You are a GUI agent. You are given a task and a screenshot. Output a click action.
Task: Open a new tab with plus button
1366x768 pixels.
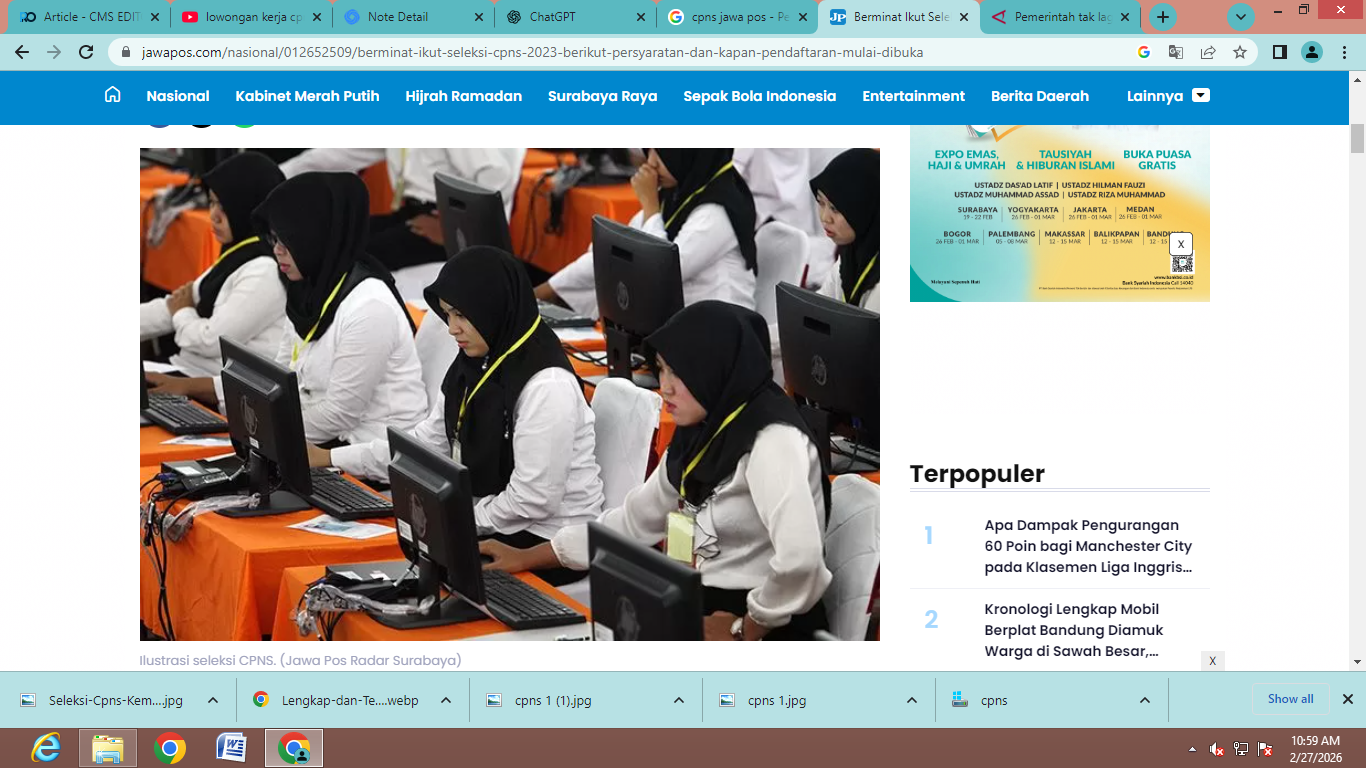click(x=1162, y=17)
